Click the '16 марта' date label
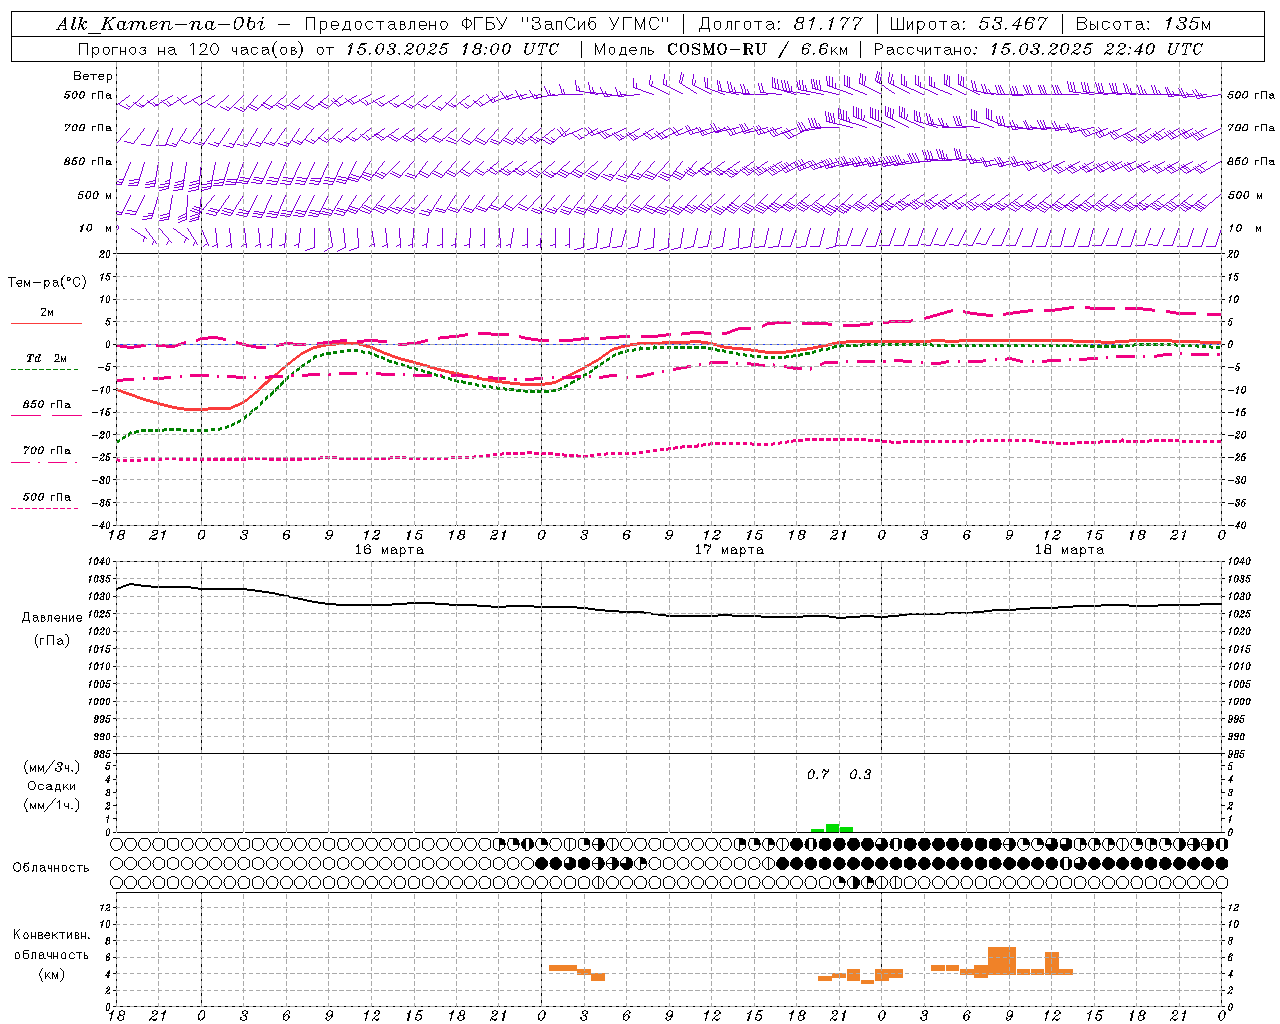Screen dimensions: 1280x1024 point(390,550)
